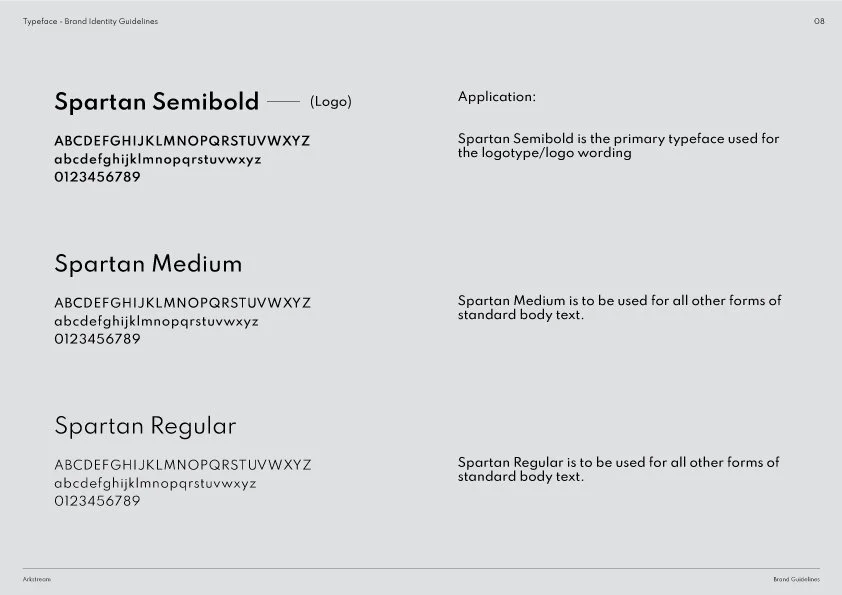Click the Medium uppercase alphabet line
This screenshot has height=595, width=842.
click(x=183, y=303)
